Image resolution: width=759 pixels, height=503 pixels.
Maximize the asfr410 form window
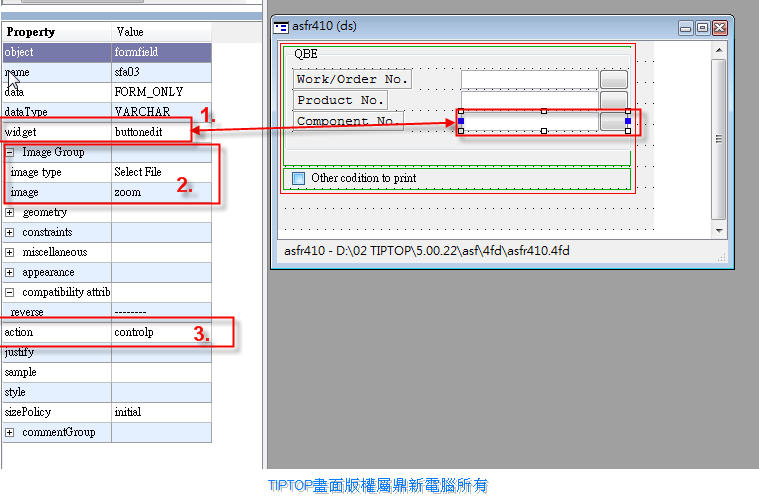(702, 28)
